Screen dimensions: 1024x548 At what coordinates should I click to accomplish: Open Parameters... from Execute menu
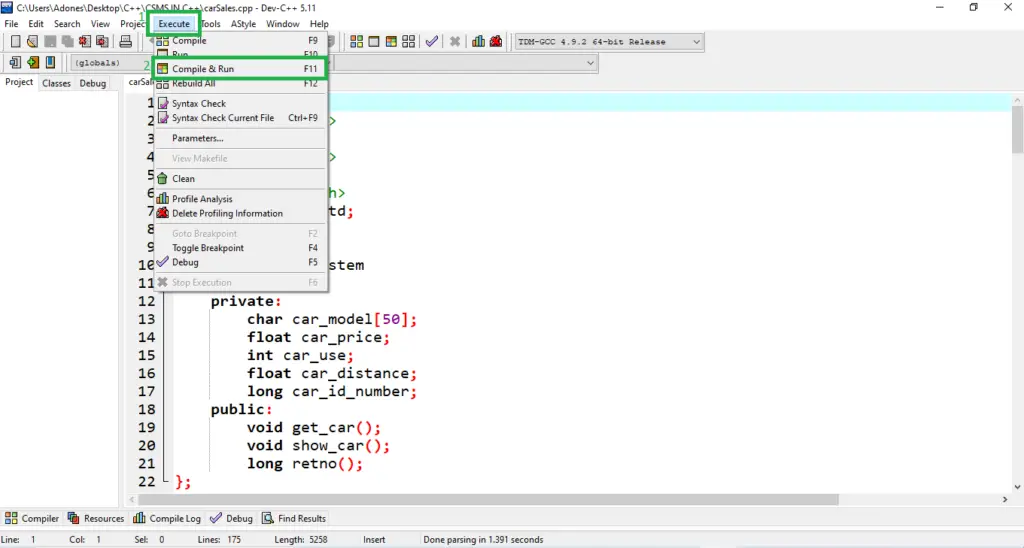click(239, 138)
